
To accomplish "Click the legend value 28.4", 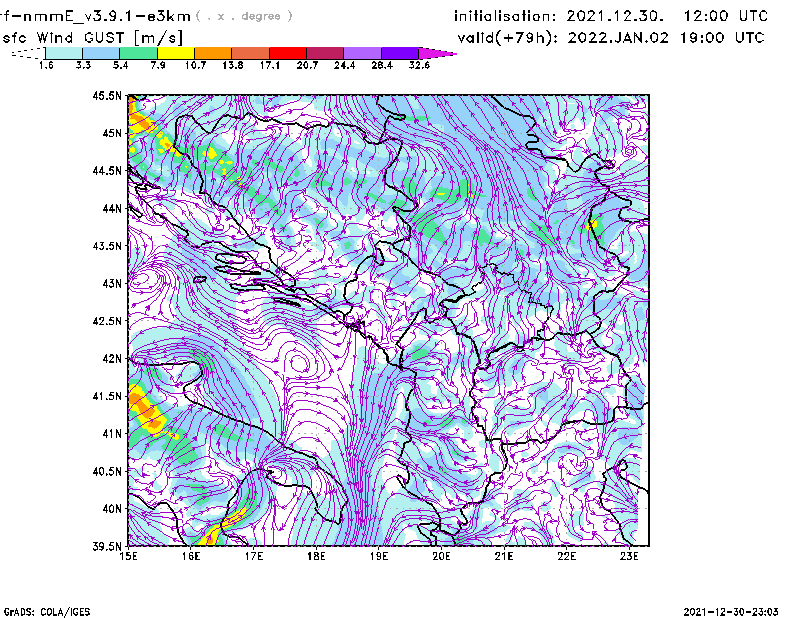I will click(x=382, y=65).
